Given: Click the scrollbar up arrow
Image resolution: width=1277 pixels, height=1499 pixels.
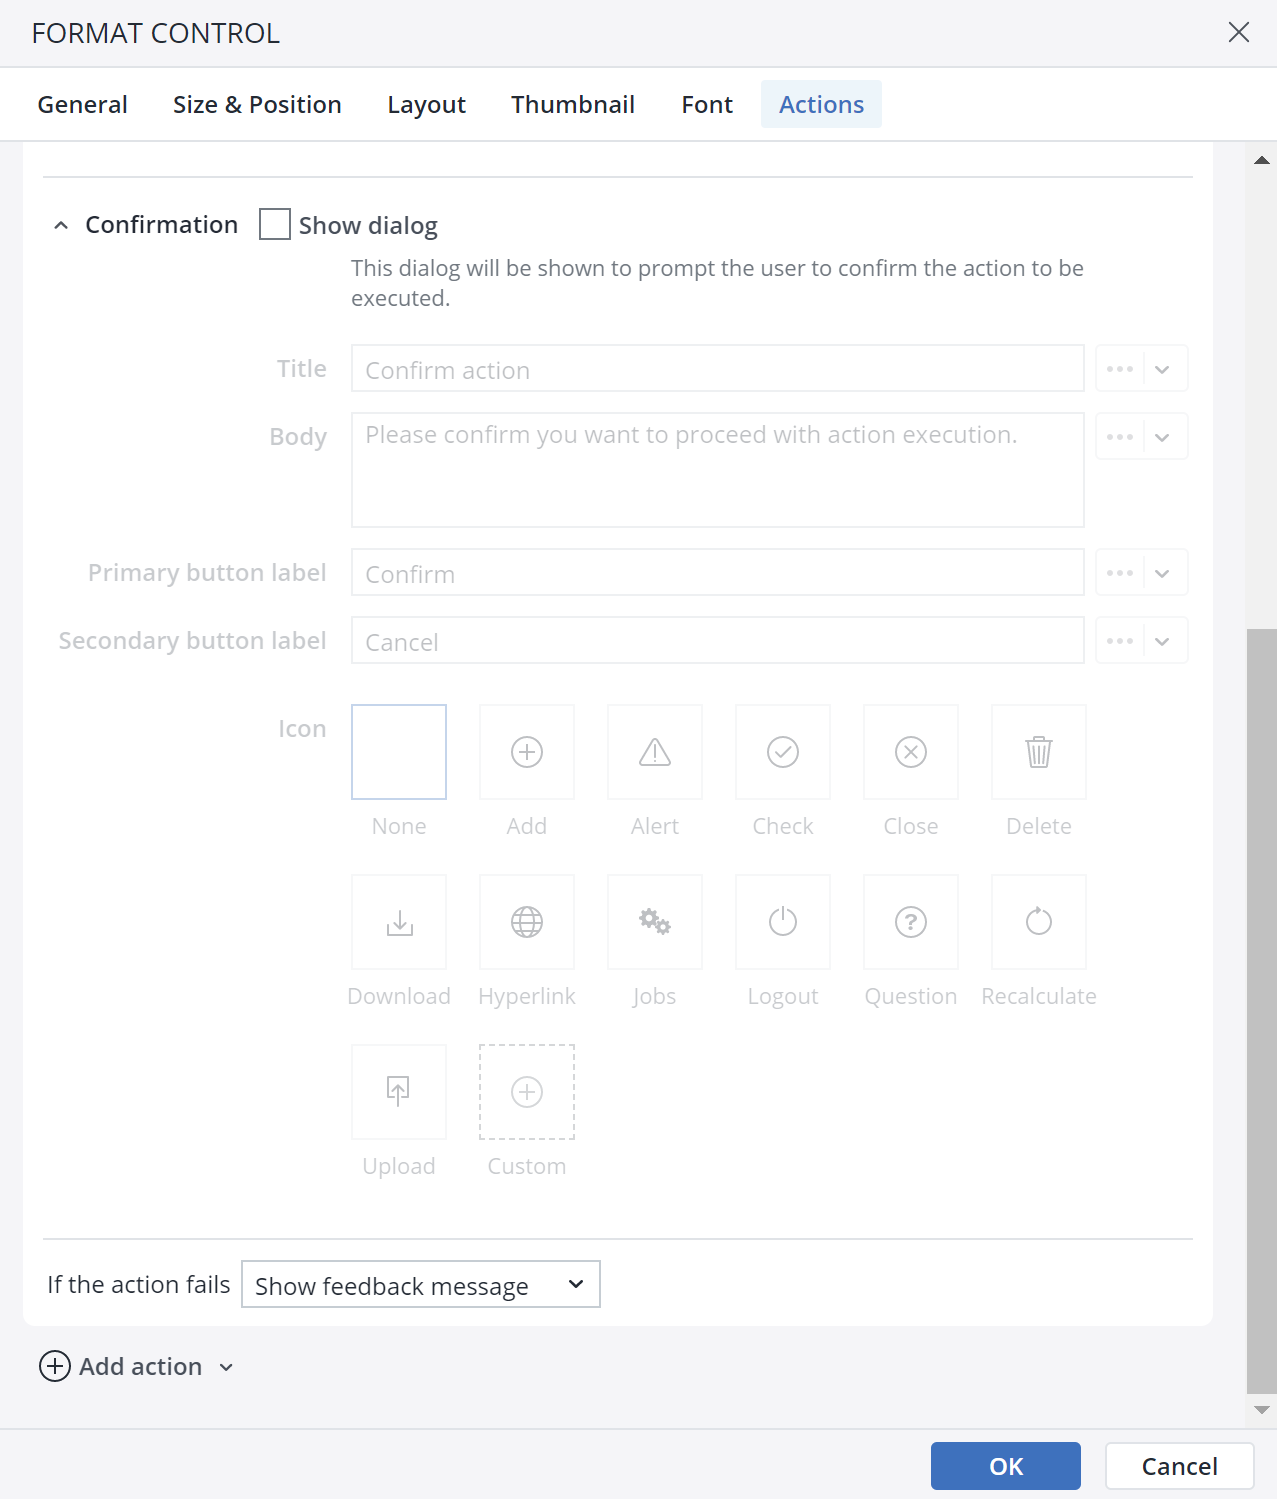Looking at the screenshot, I should [x=1262, y=160].
